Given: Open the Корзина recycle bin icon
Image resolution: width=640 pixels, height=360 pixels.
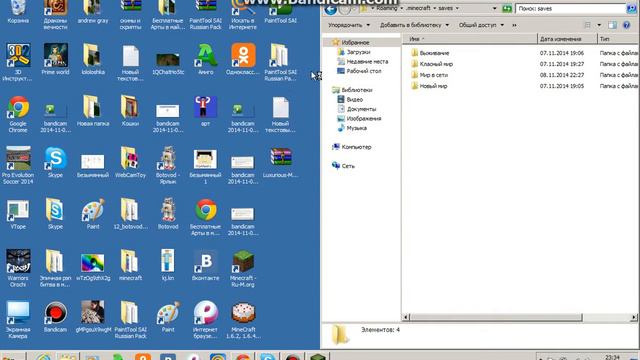Looking at the screenshot, I should coord(18,11).
